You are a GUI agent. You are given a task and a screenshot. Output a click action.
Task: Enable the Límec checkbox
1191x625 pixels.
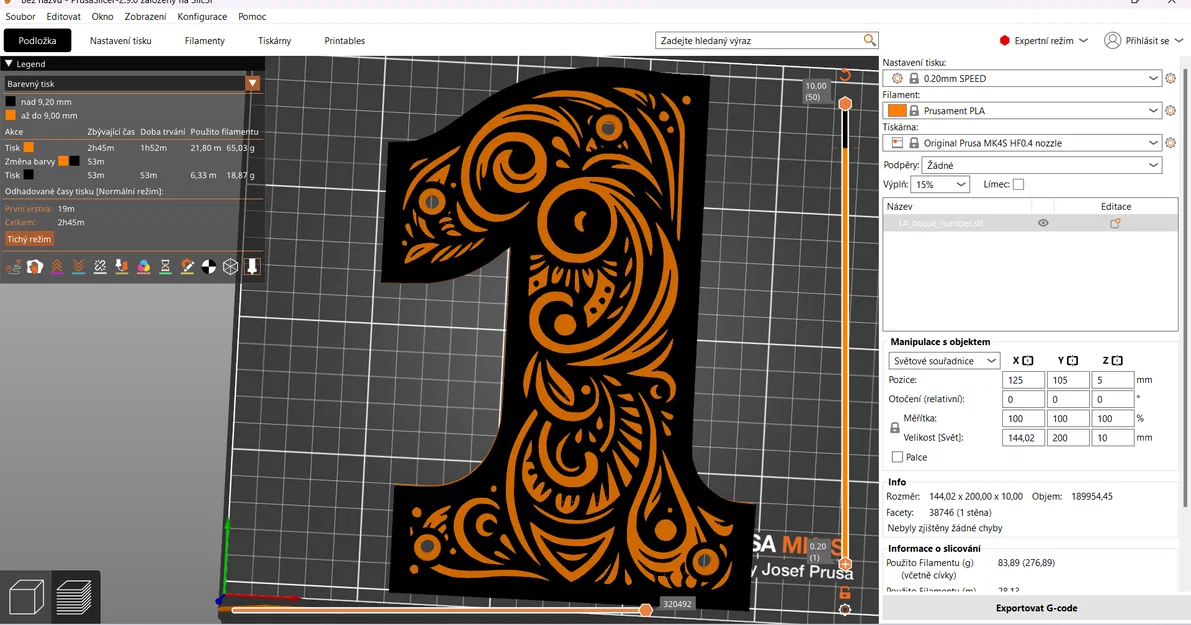pos(1017,184)
